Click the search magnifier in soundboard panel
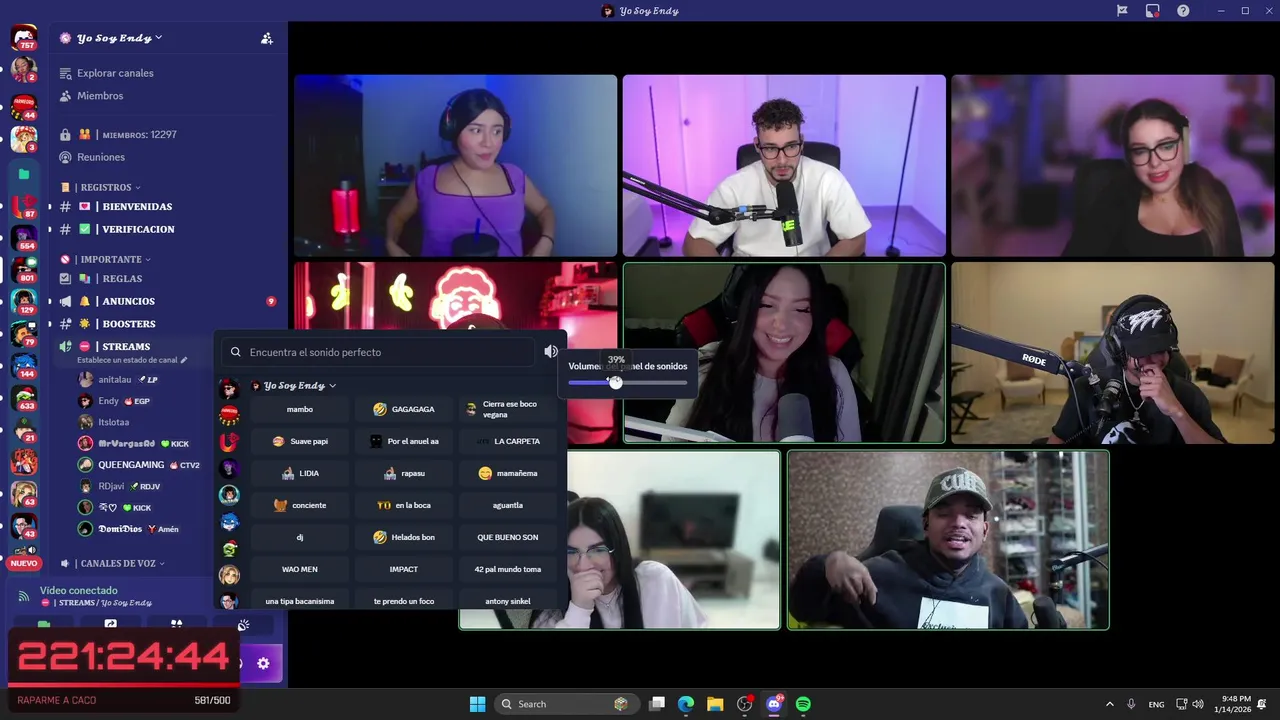The height and width of the screenshot is (720, 1280). [236, 352]
